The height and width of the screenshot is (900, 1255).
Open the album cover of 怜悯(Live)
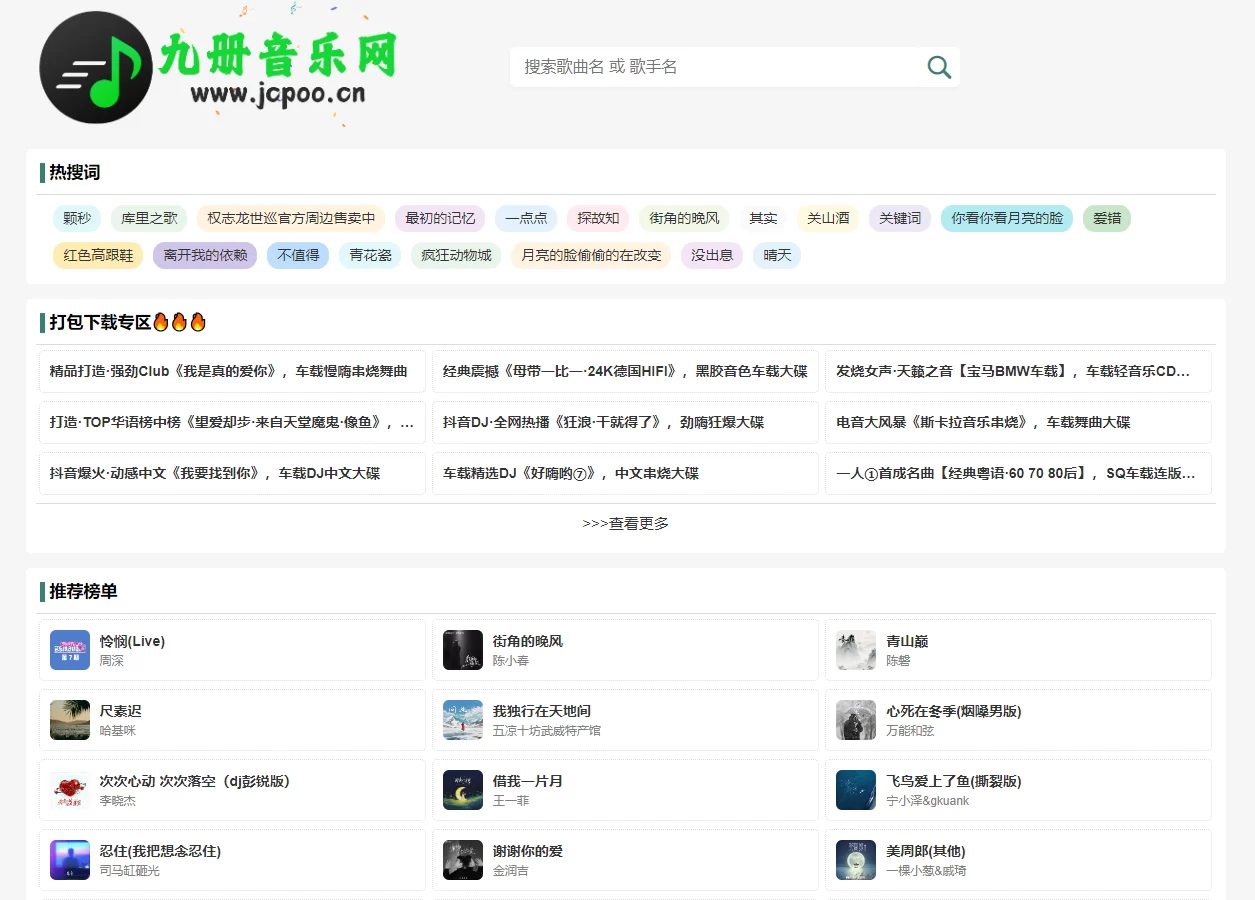click(69, 649)
